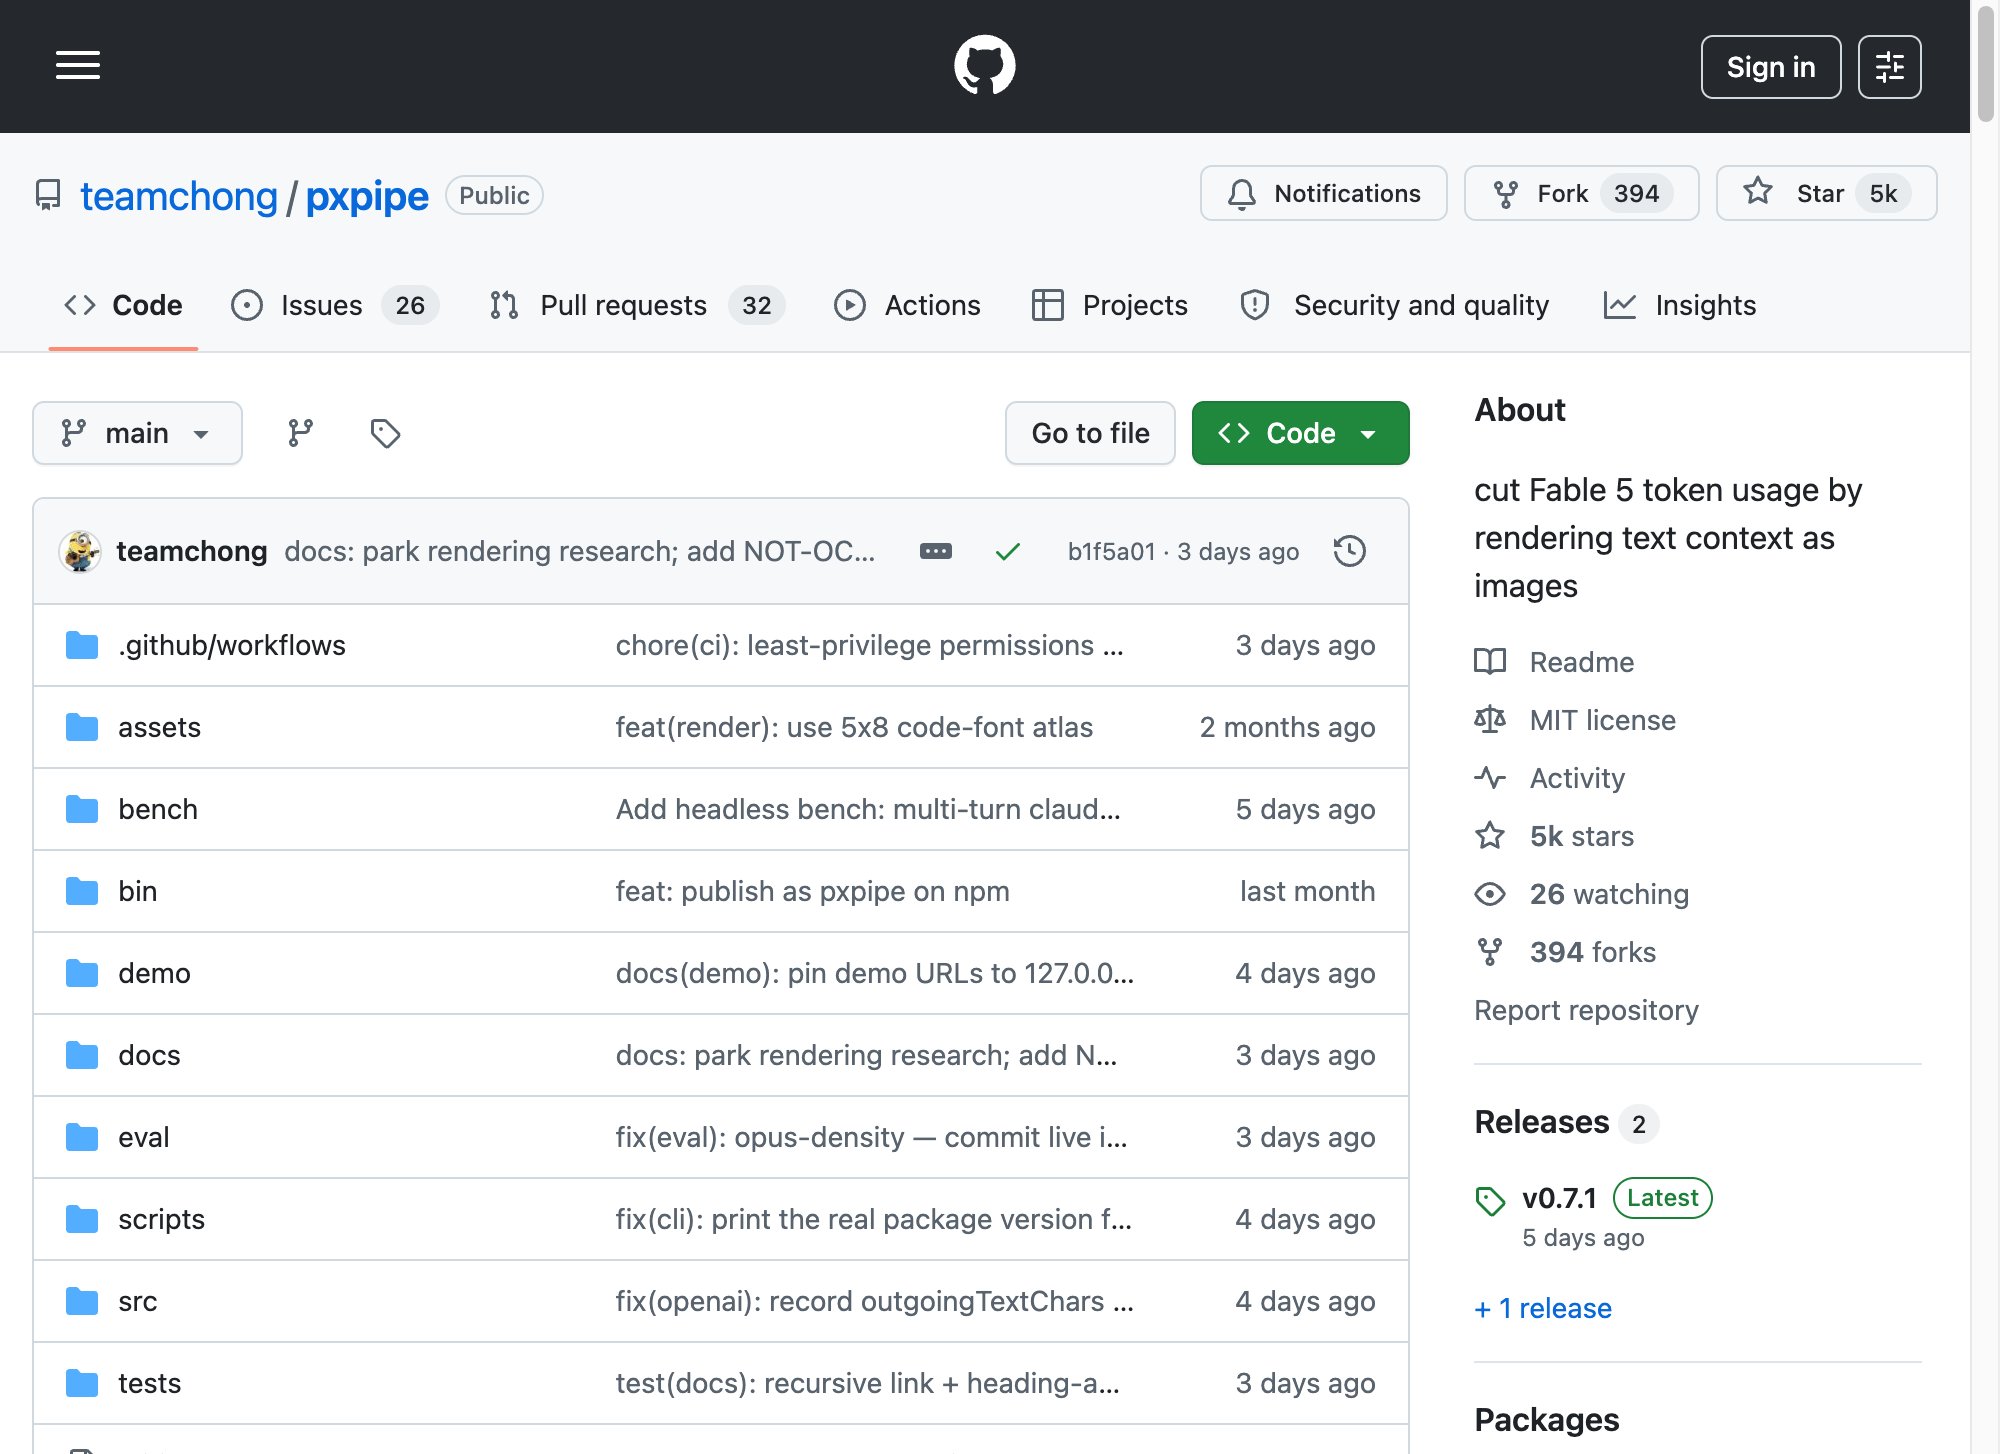This screenshot has height=1454, width=2000.
Task: Click the eval folder icon
Action: pyautogui.click(x=82, y=1137)
